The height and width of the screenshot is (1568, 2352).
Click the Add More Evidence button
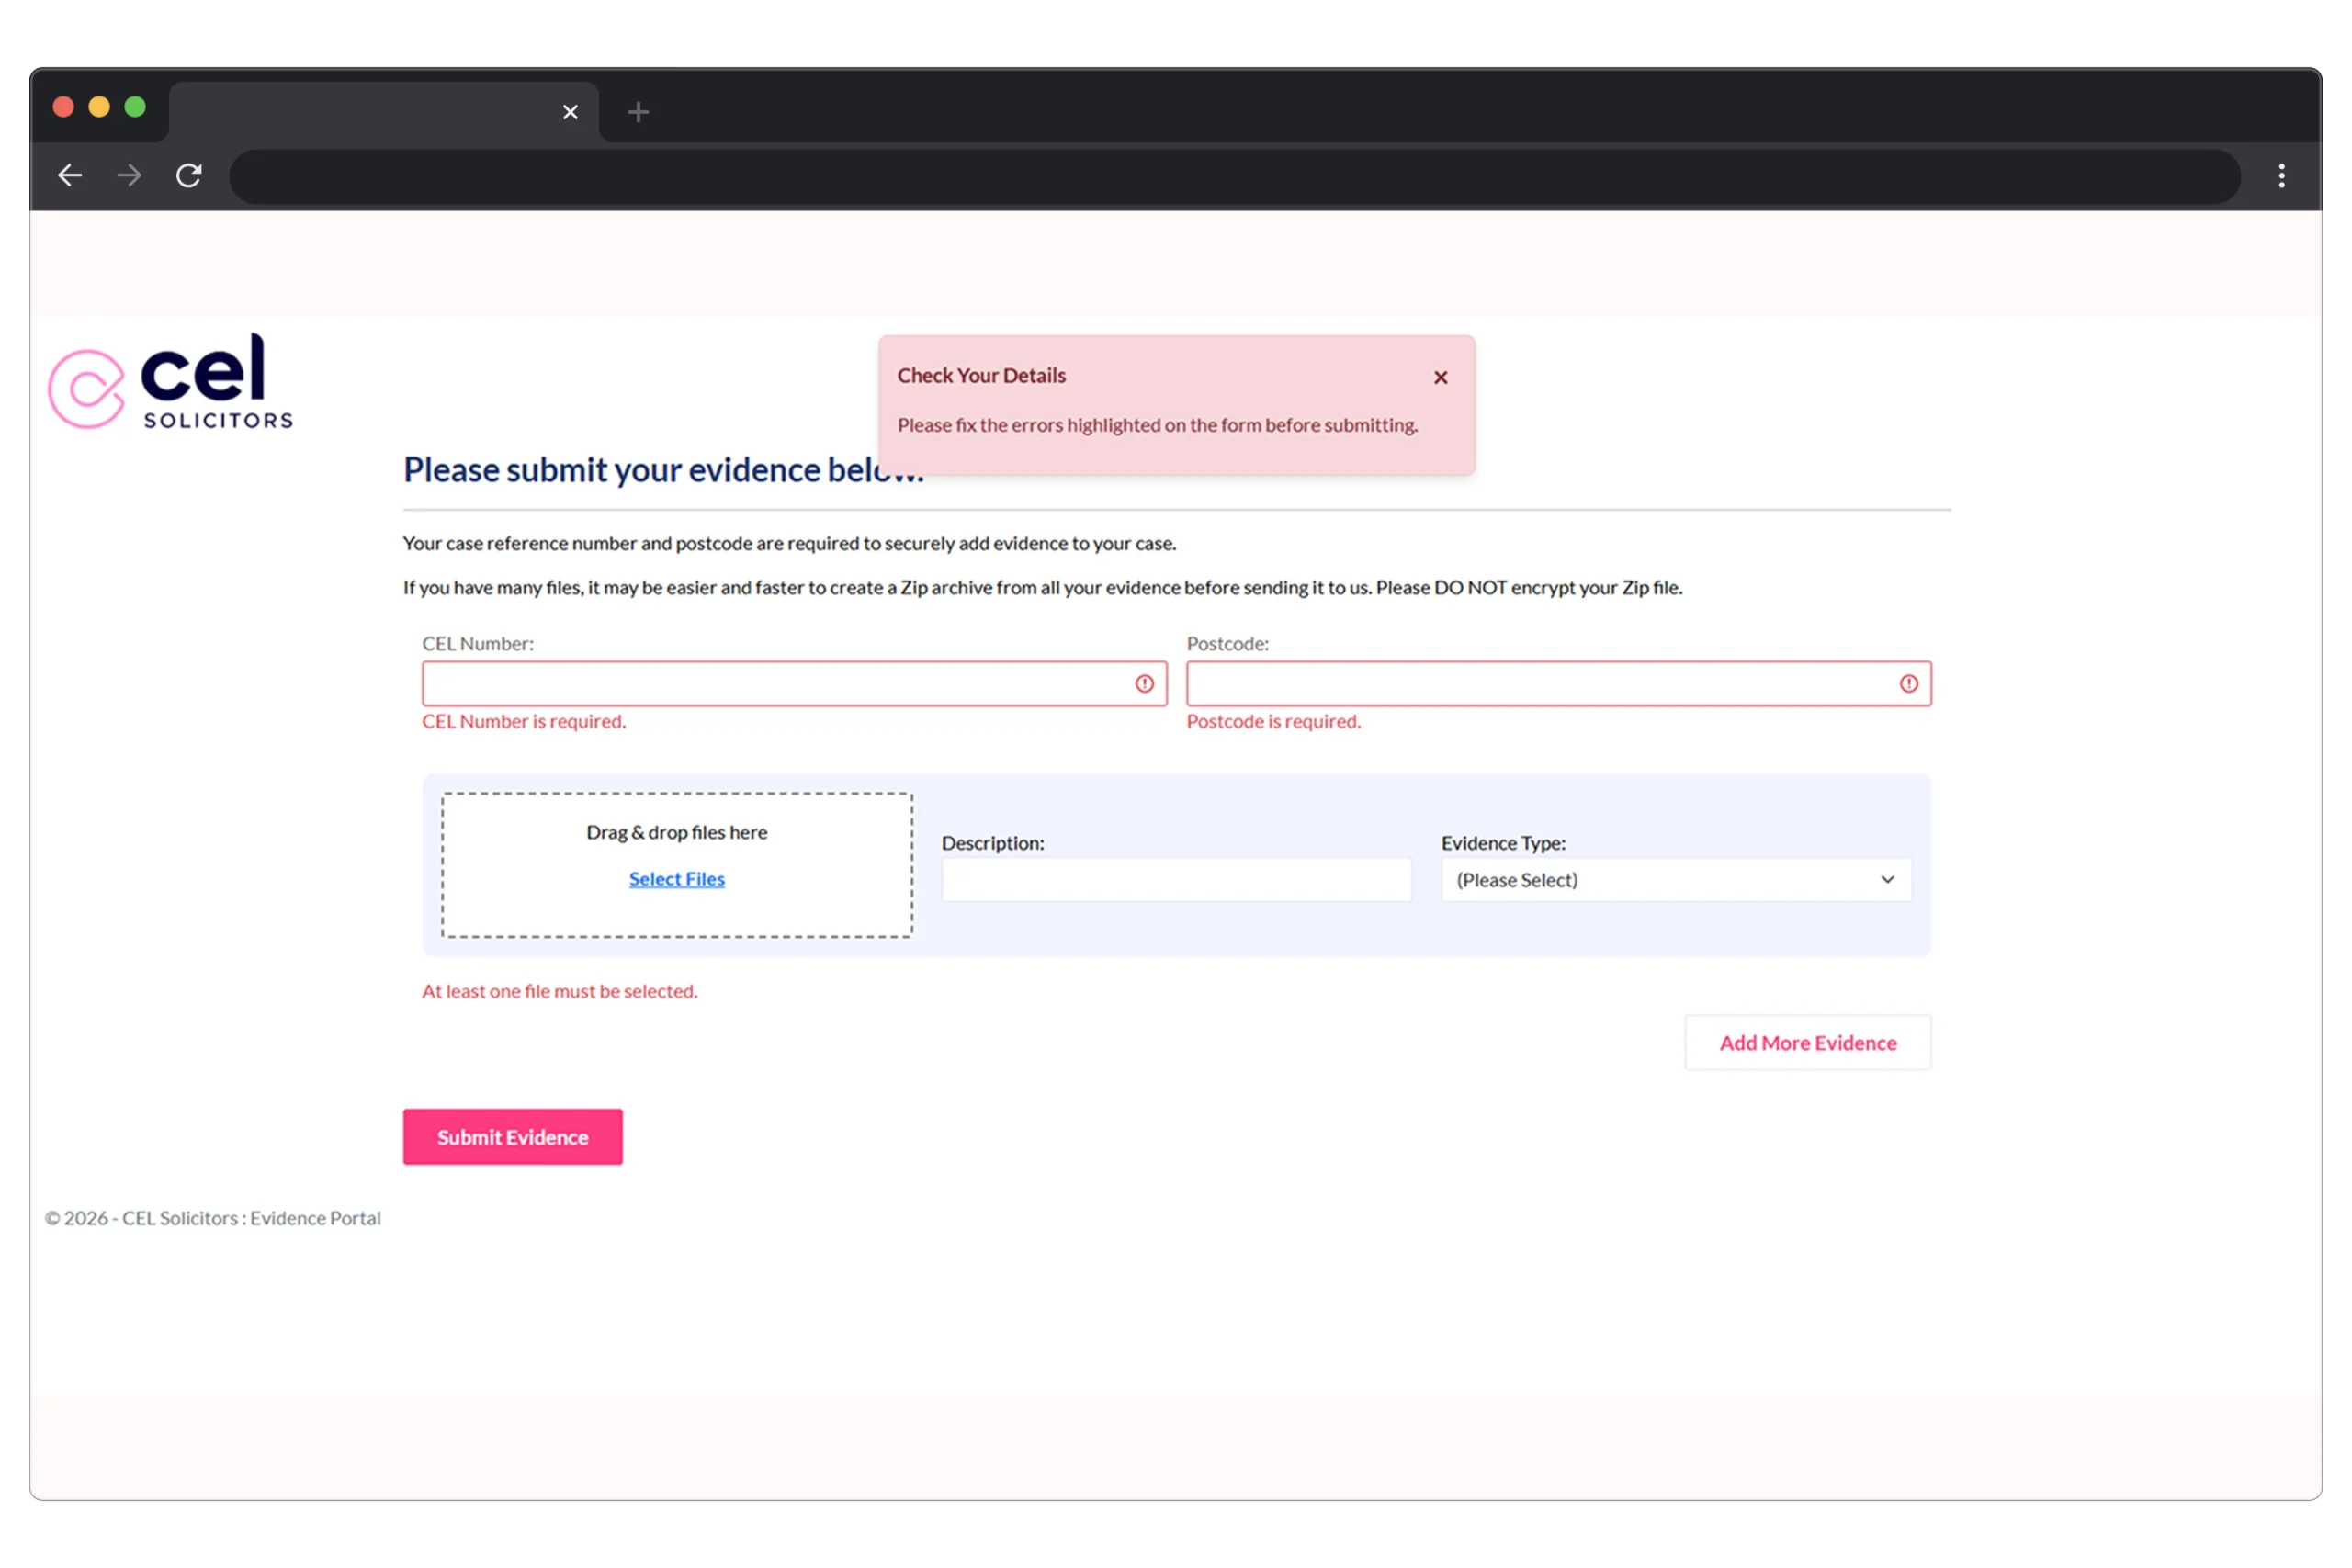point(1807,1042)
